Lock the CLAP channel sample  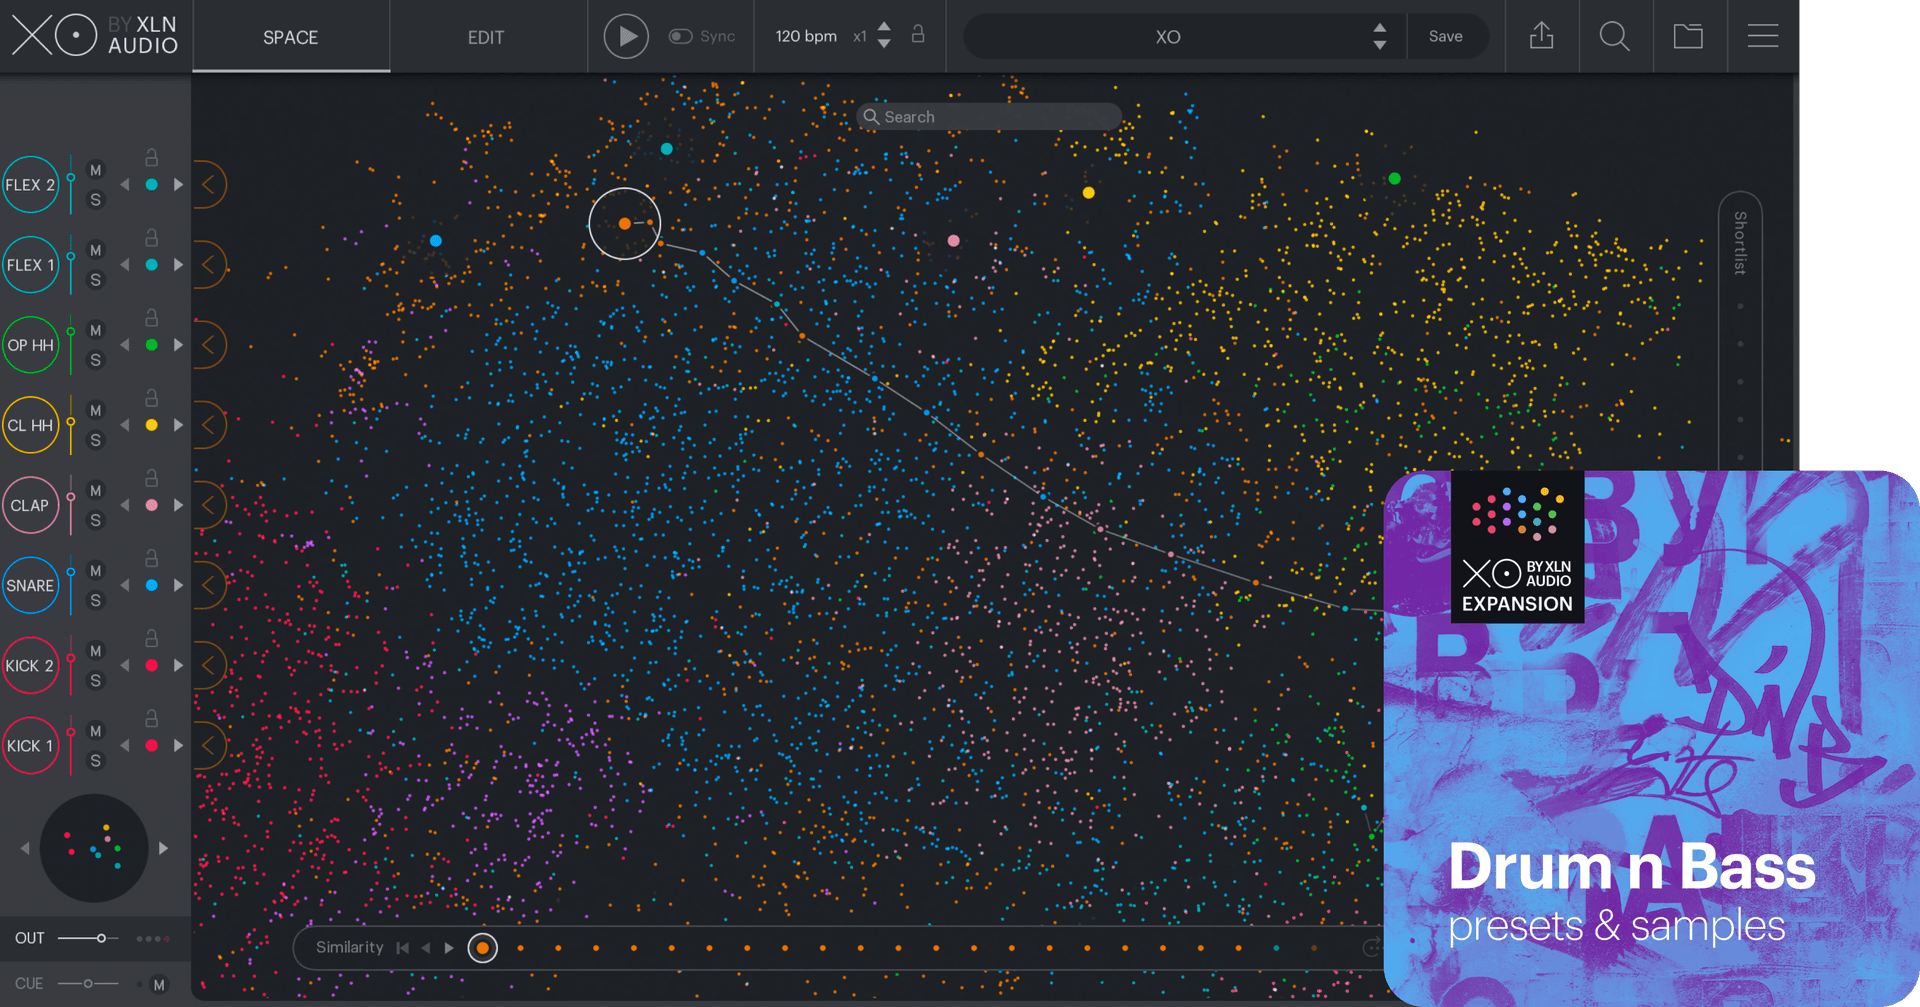click(151, 477)
